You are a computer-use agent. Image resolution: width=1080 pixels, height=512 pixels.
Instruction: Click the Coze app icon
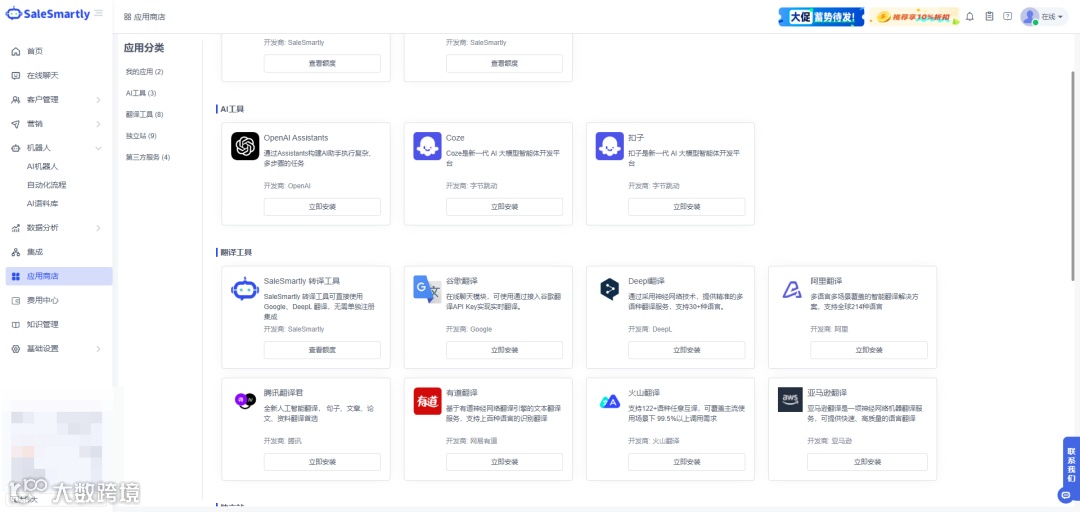pos(427,146)
